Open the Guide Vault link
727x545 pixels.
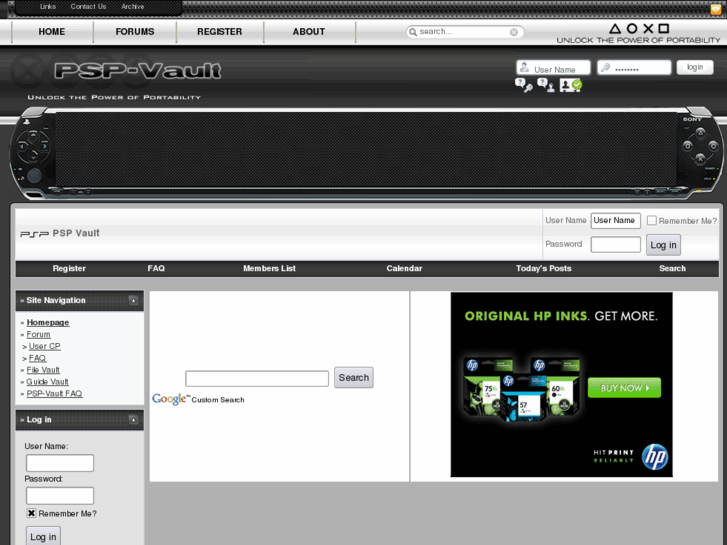[x=47, y=382]
